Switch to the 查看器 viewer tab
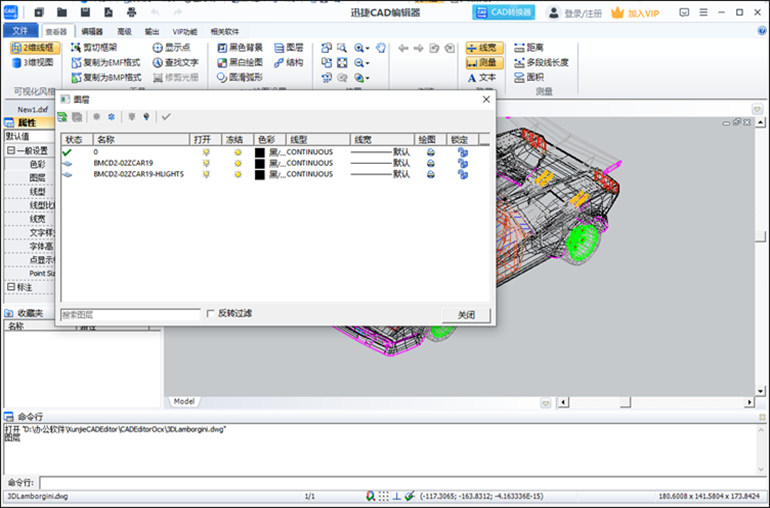Viewport: 770px width, 508px height. point(56,31)
